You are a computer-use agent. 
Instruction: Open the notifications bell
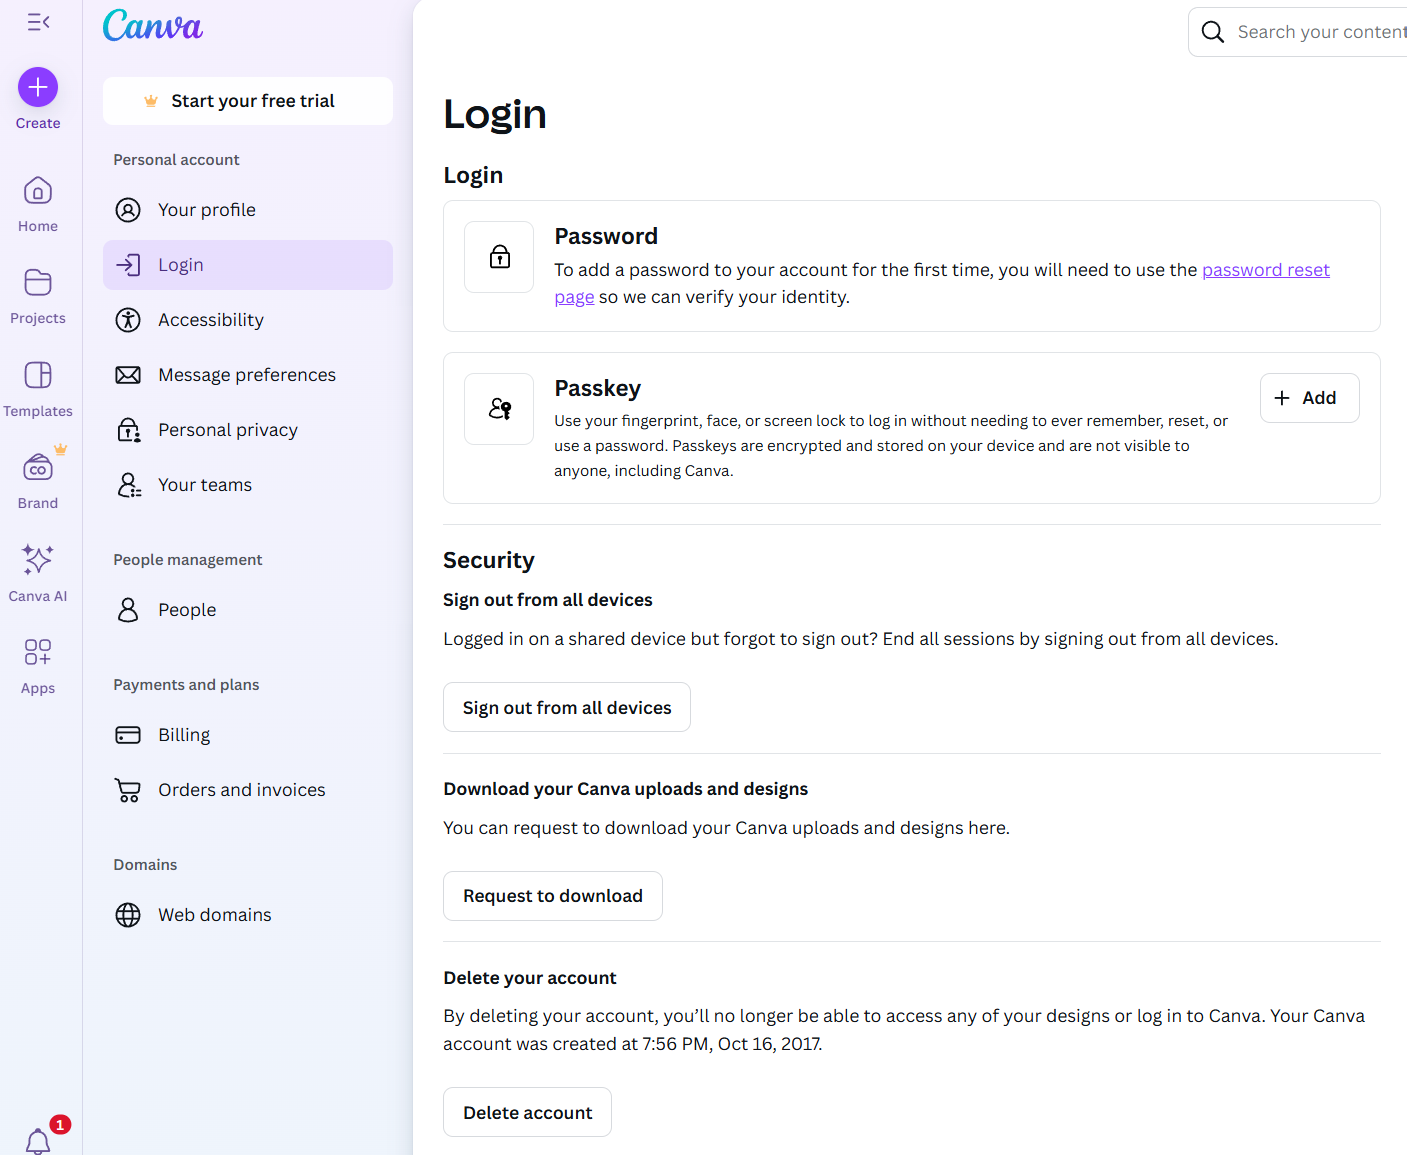[38, 1141]
